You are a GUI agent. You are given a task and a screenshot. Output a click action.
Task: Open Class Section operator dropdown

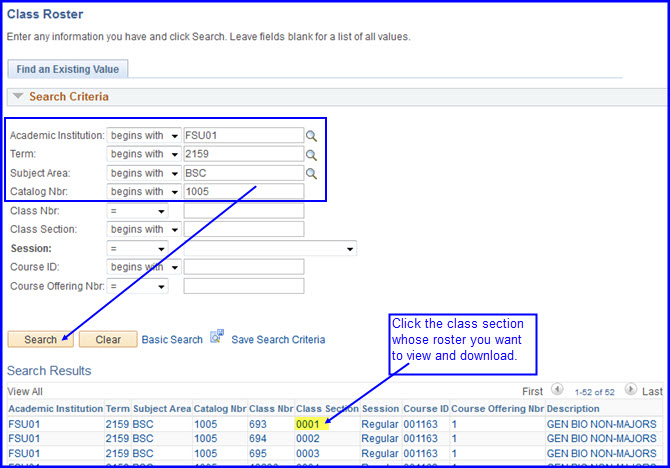point(144,229)
